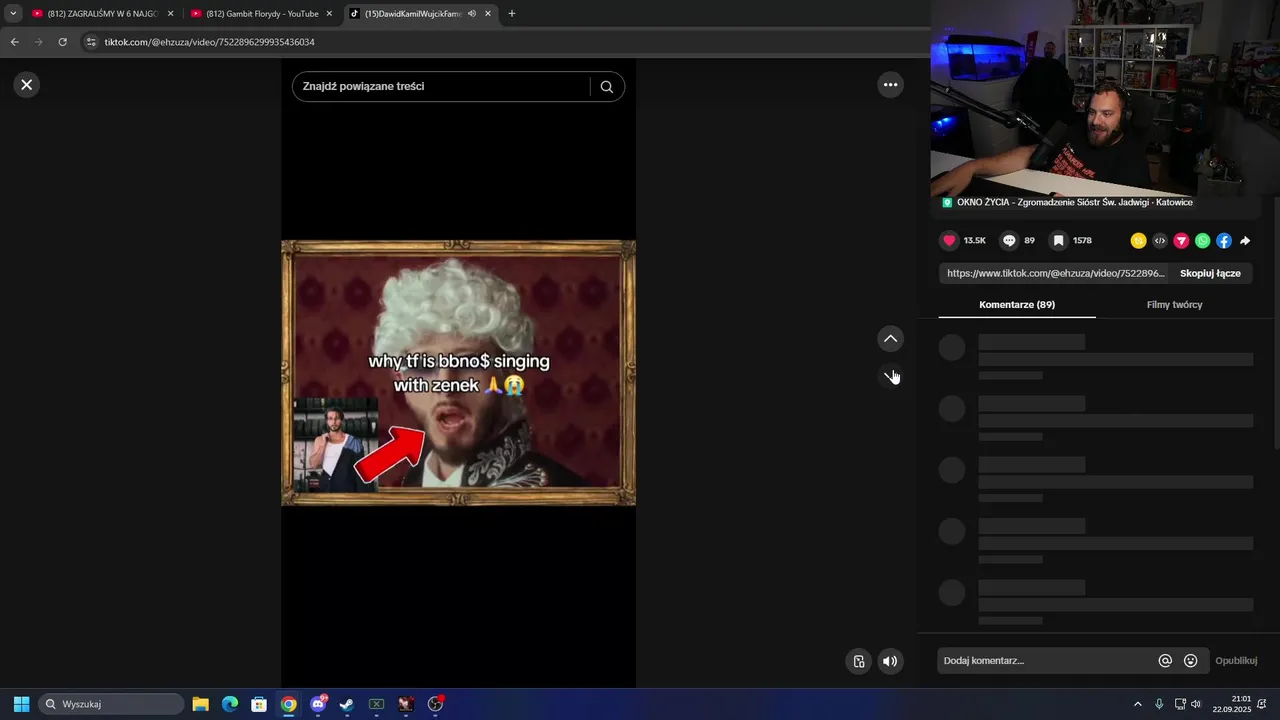The width and height of the screenshot is (1280, 720).
Task: Open clock showing 21:01 22.09.2025
Action: (x=1231, y=704)
